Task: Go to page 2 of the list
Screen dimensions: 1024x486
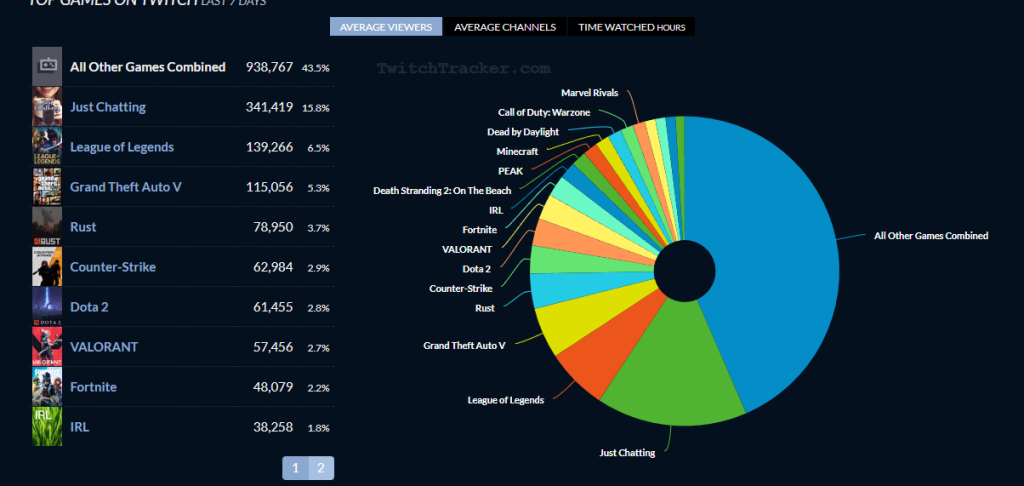Action: click(x=321, y=468)
